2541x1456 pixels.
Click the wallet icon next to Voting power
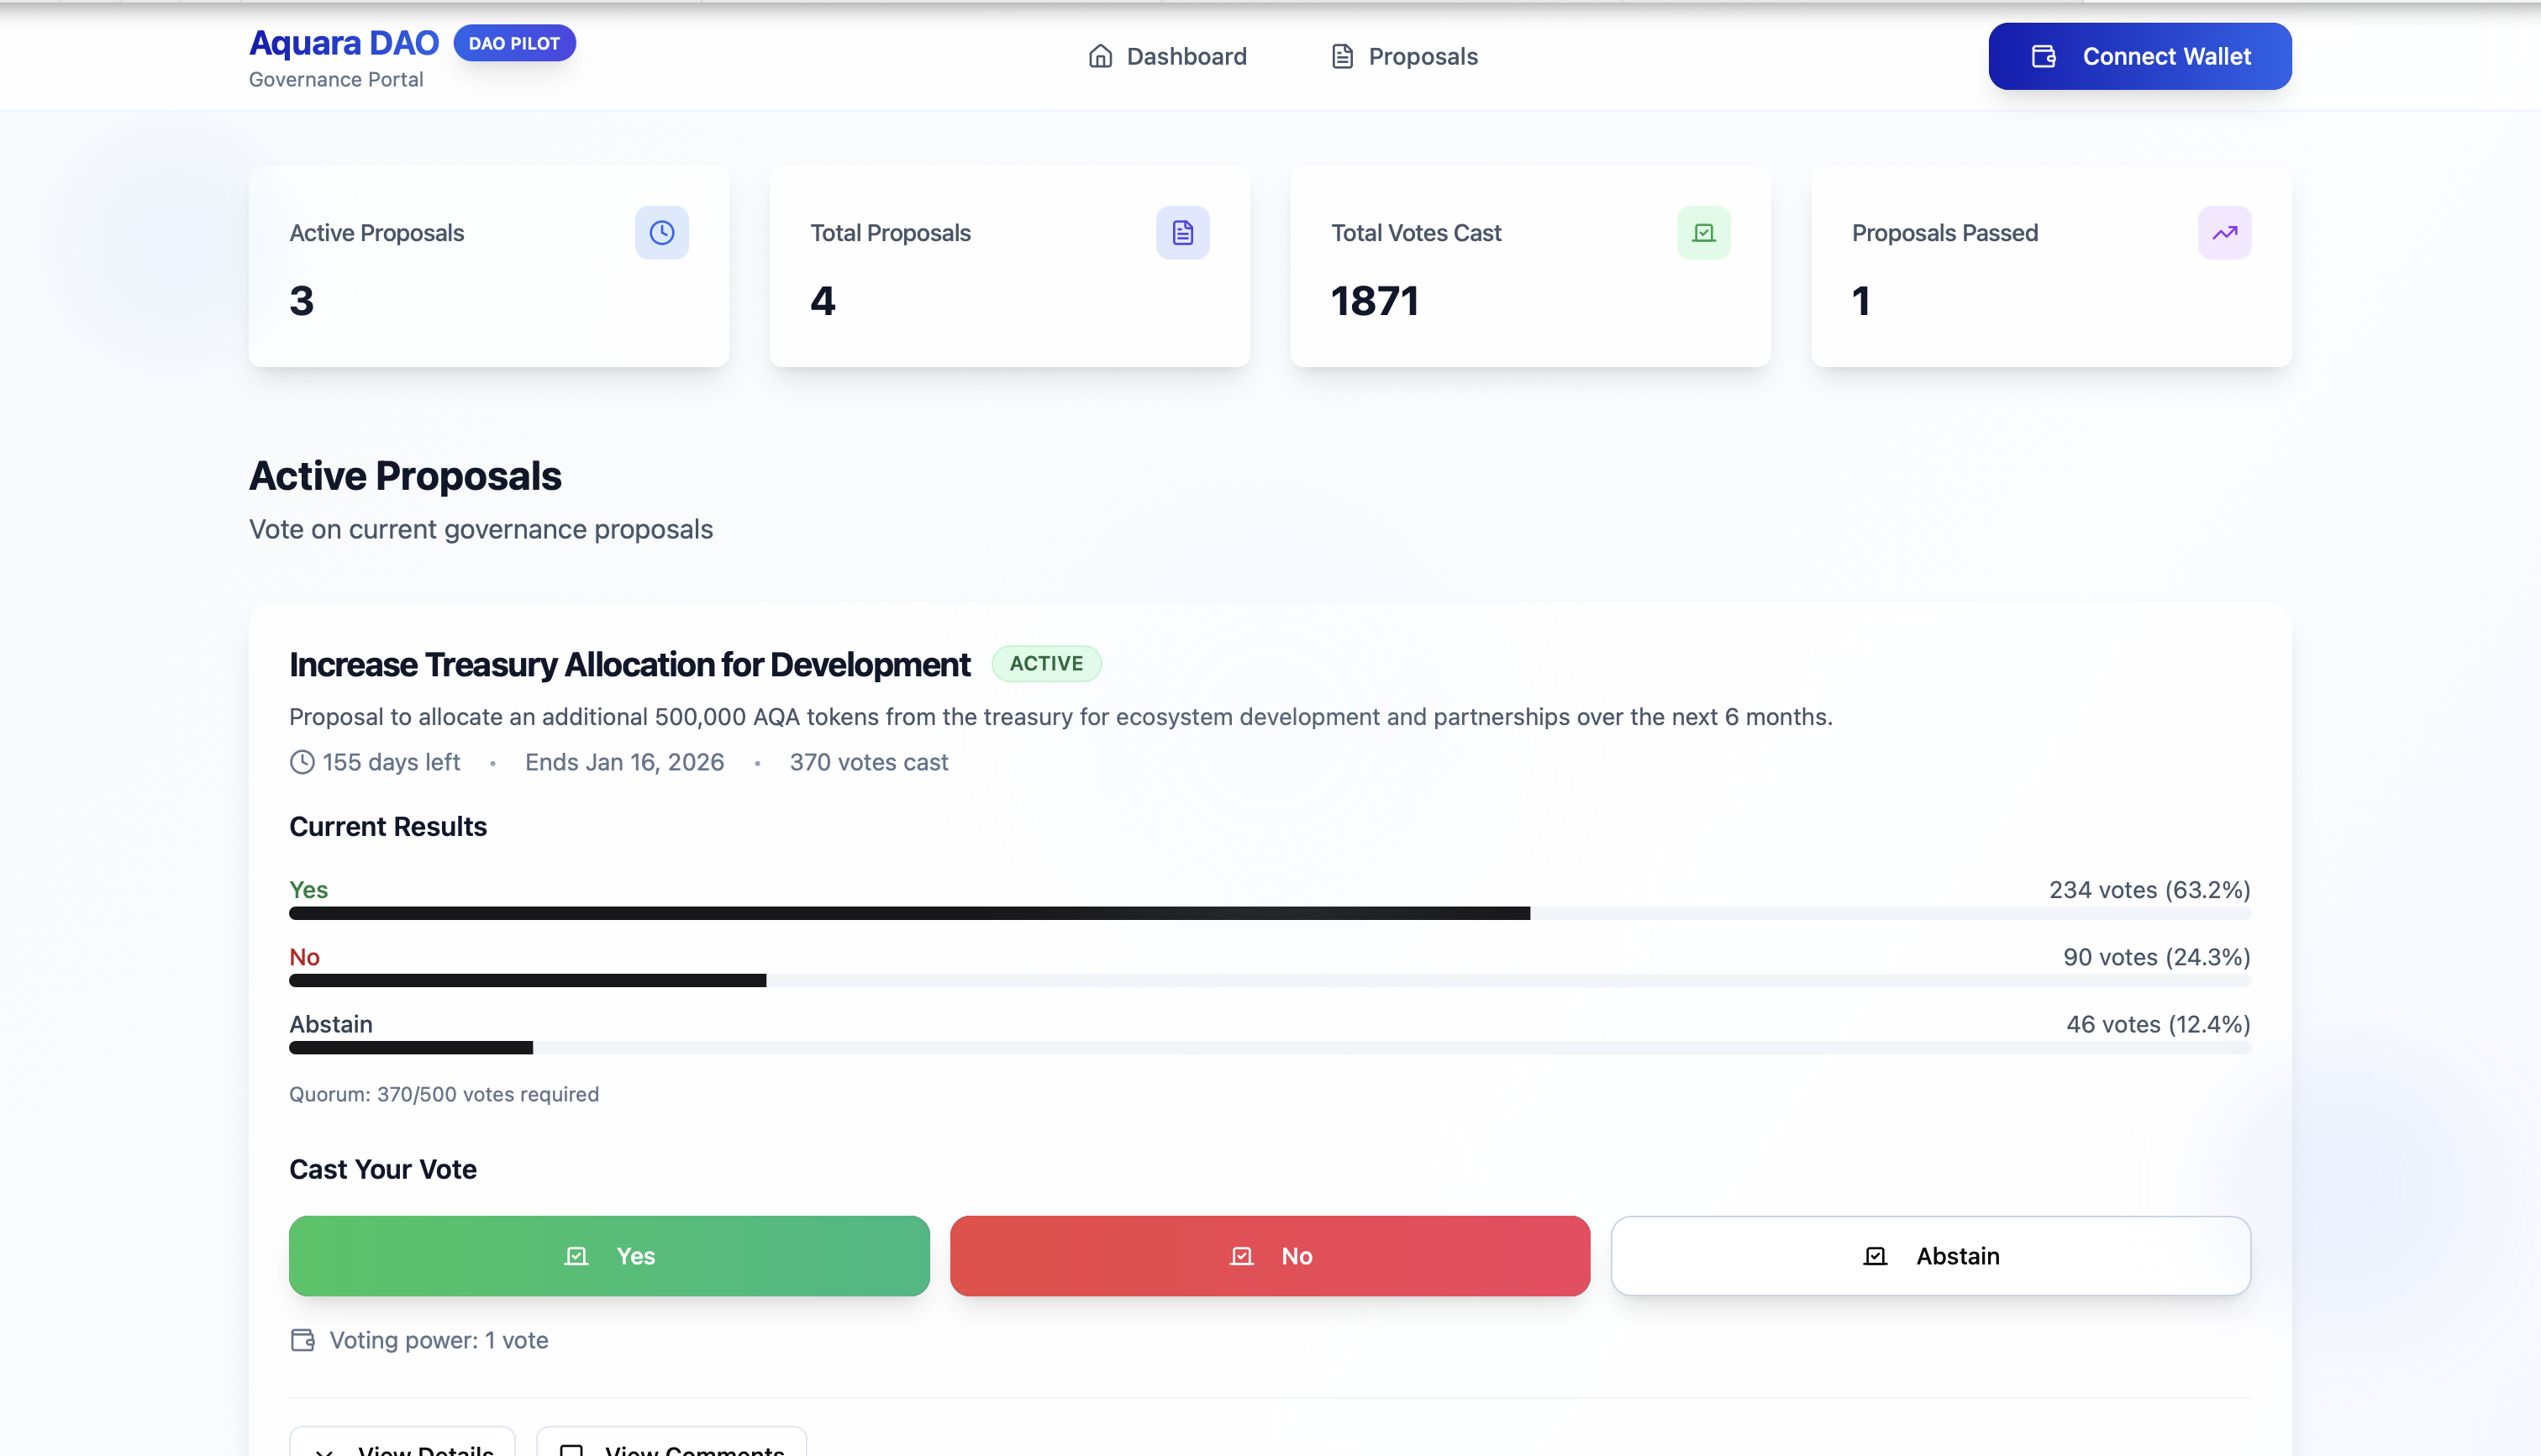click(302, 1340)
